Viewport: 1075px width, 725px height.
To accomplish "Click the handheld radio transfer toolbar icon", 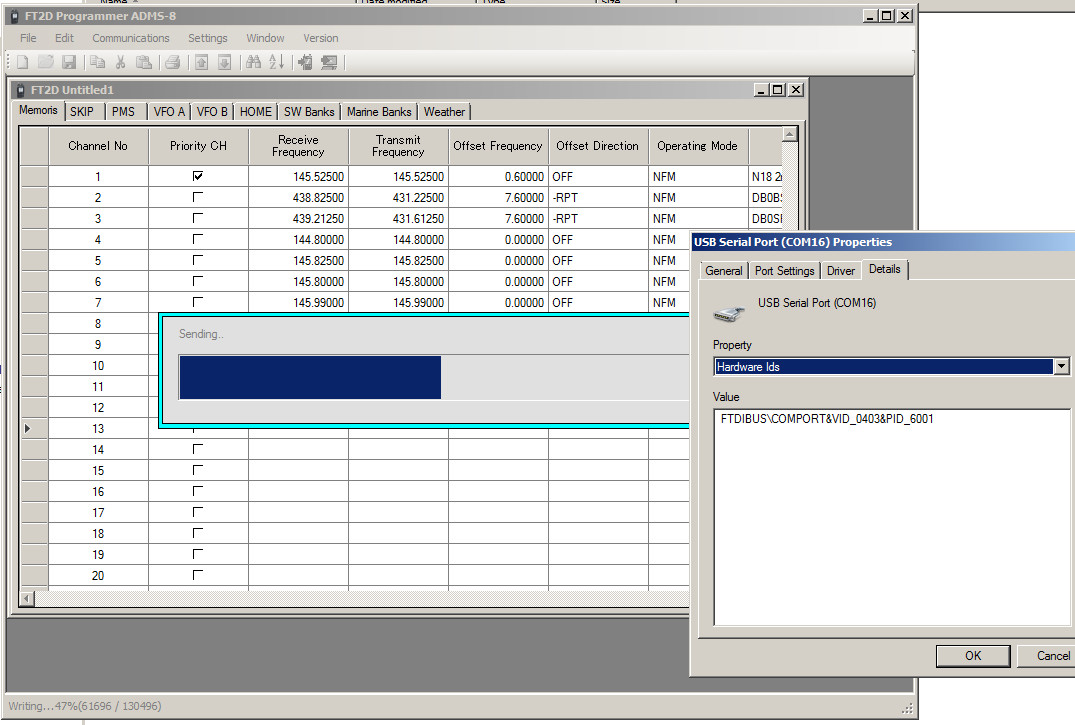I will point(306,62).
